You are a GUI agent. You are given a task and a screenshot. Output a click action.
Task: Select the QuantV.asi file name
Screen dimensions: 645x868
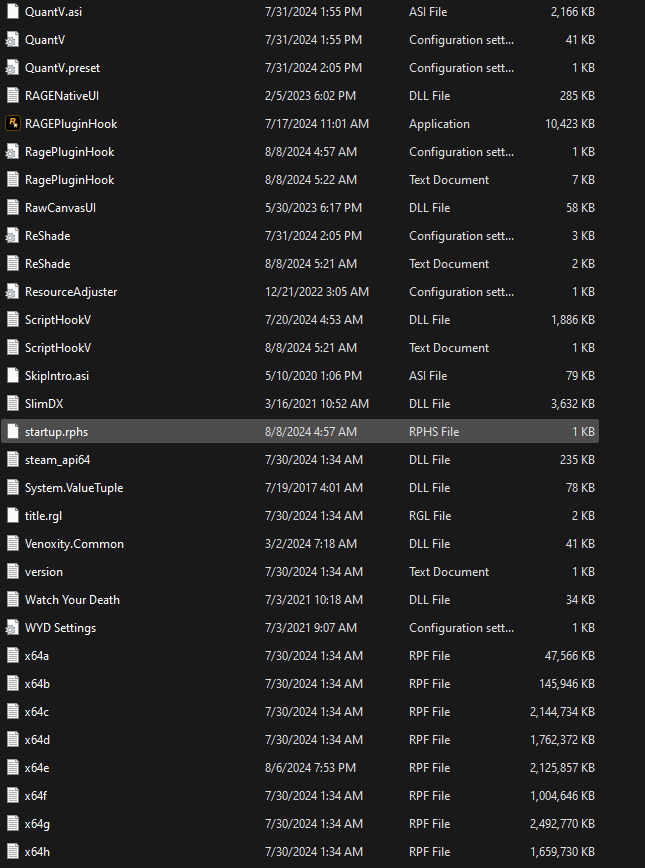(x=53, y=12)
